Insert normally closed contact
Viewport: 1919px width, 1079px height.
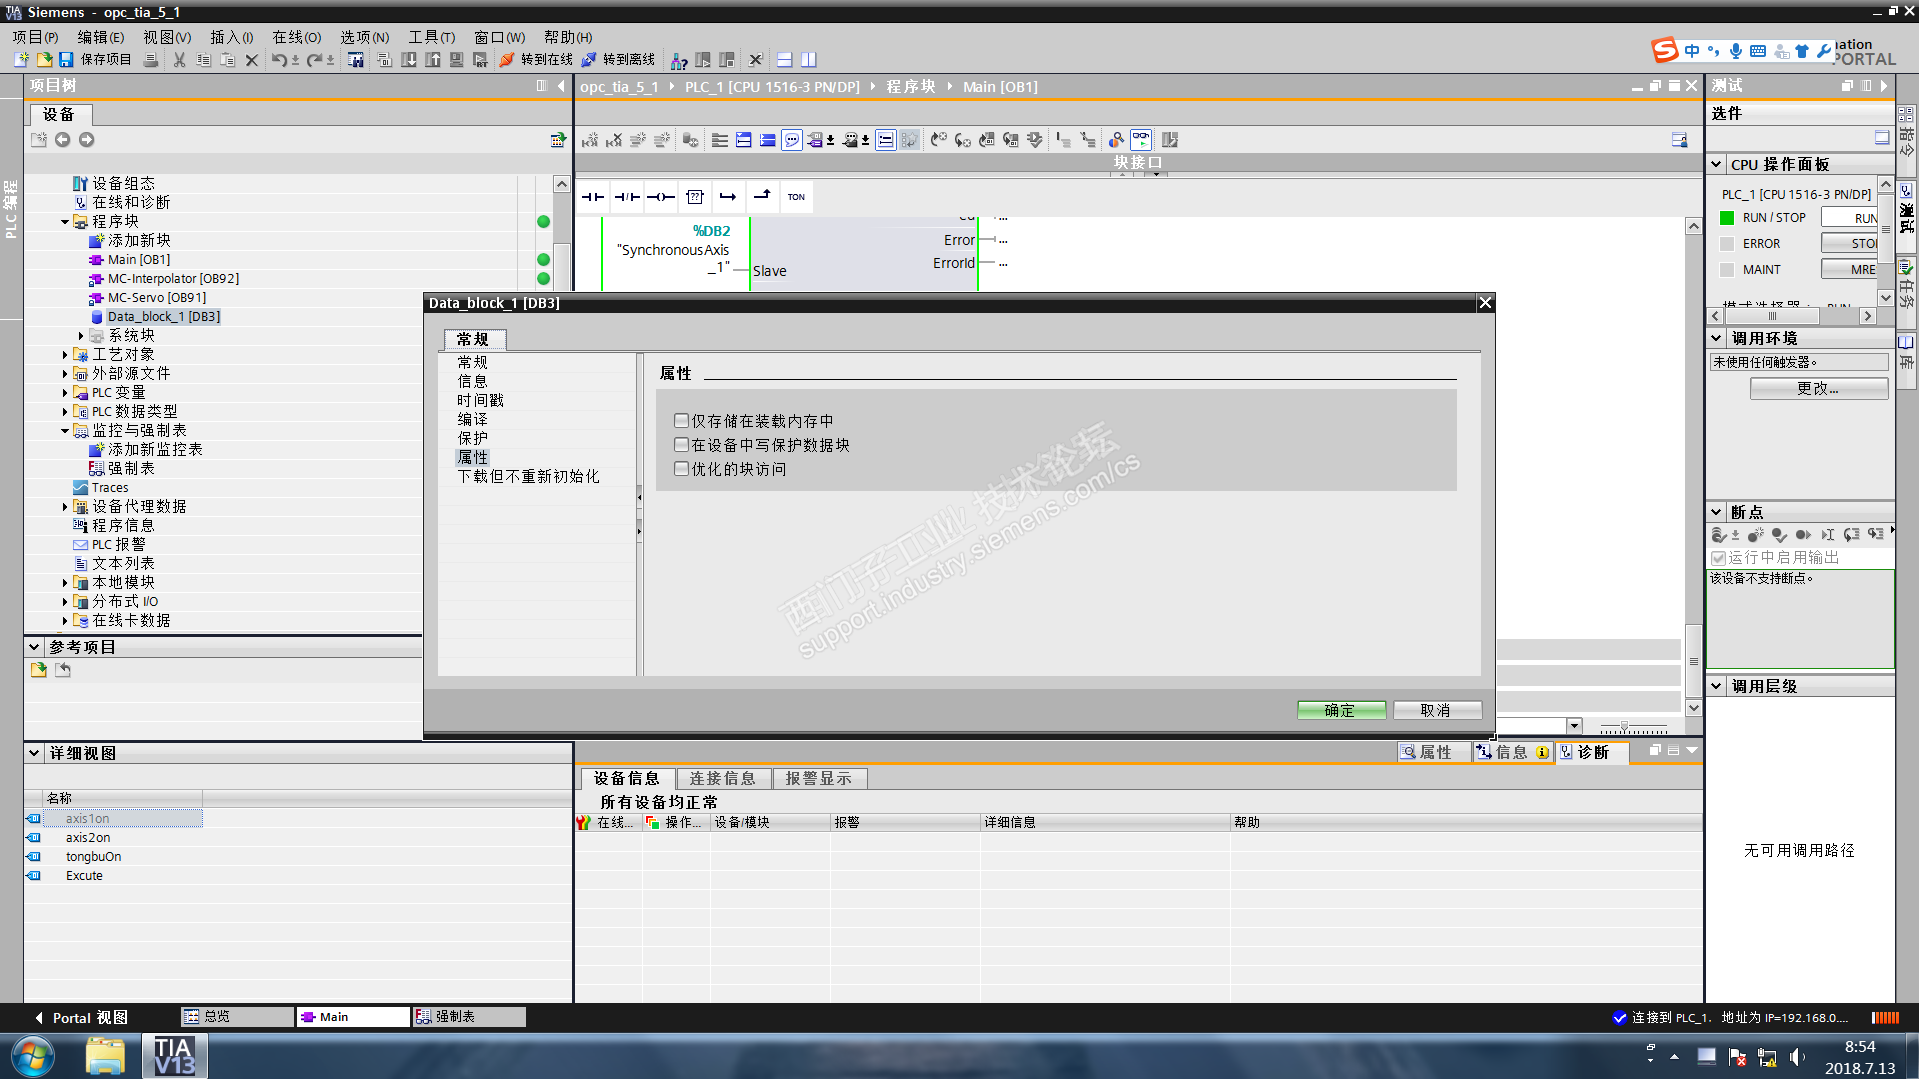click(x=627, y=197)
